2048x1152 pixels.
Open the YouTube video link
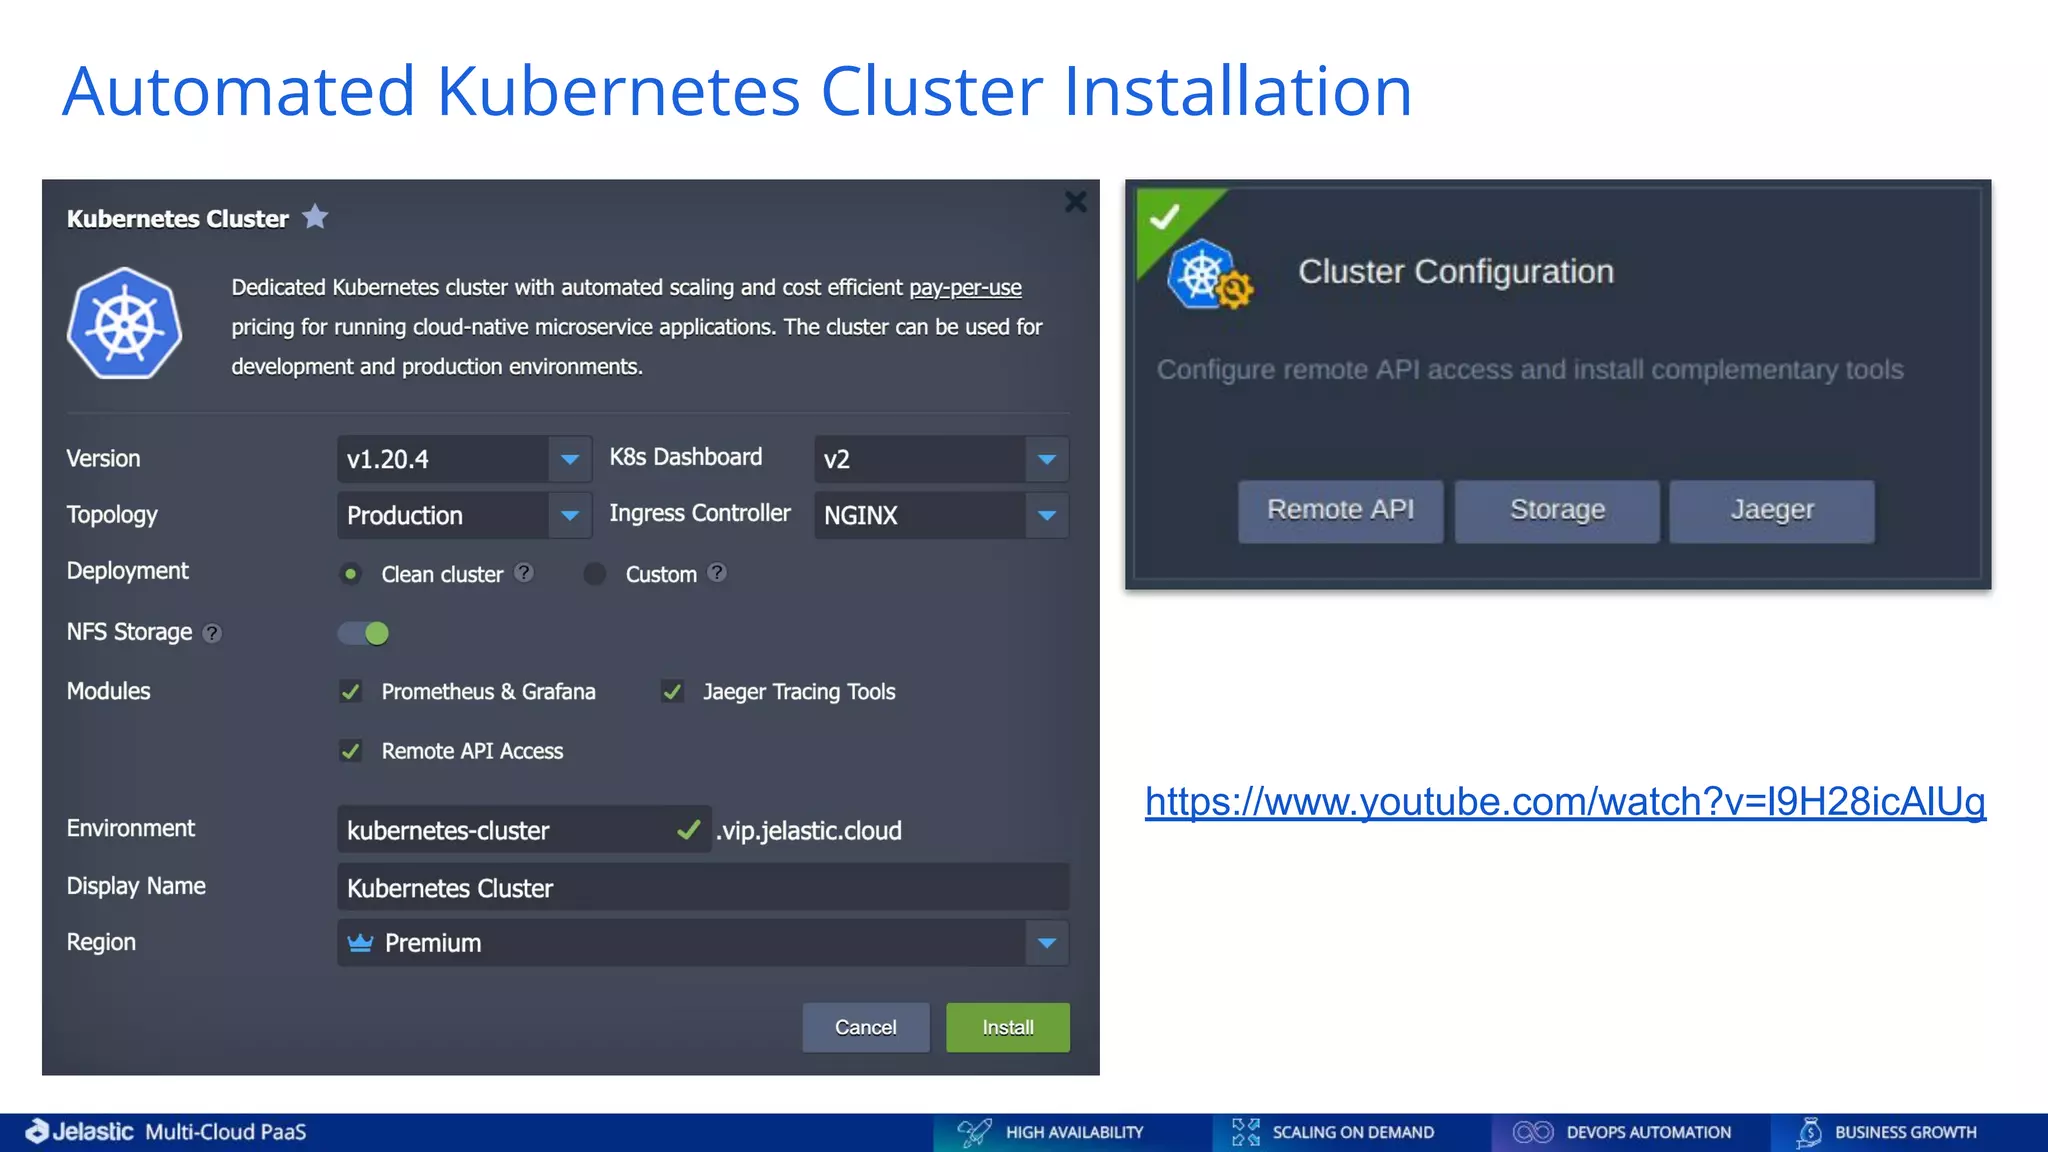(x=1565, y=802)
